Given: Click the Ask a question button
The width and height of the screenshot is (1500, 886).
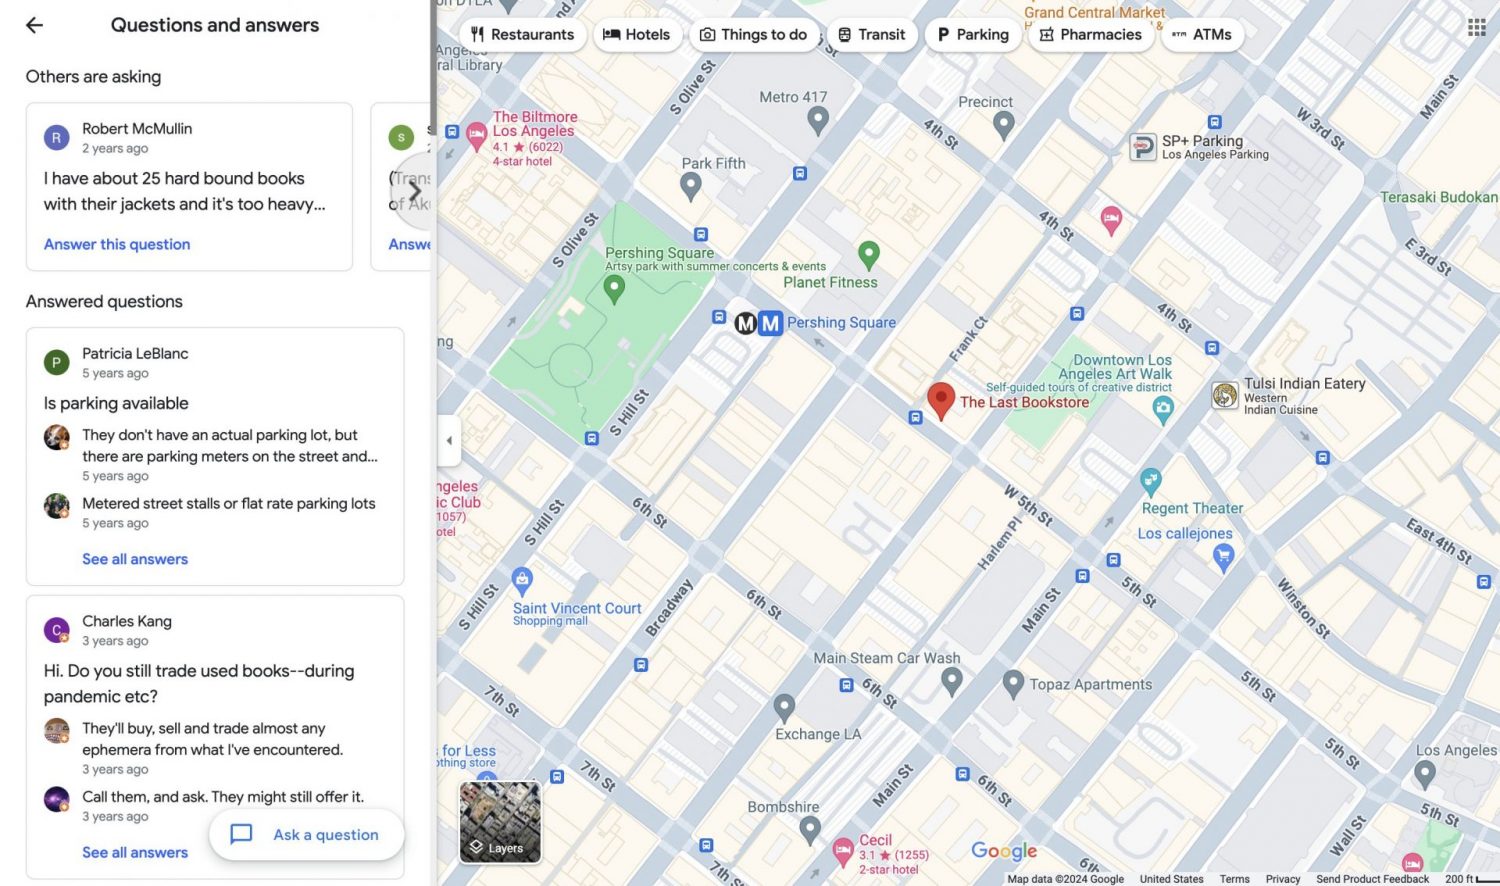Looking at the screenshot, I should point(307,834).
